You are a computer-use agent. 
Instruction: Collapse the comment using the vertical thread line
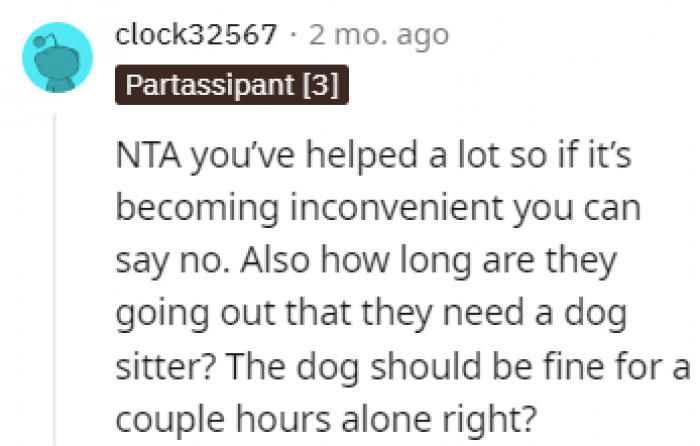pyautogui.click(x=57, y=280)
